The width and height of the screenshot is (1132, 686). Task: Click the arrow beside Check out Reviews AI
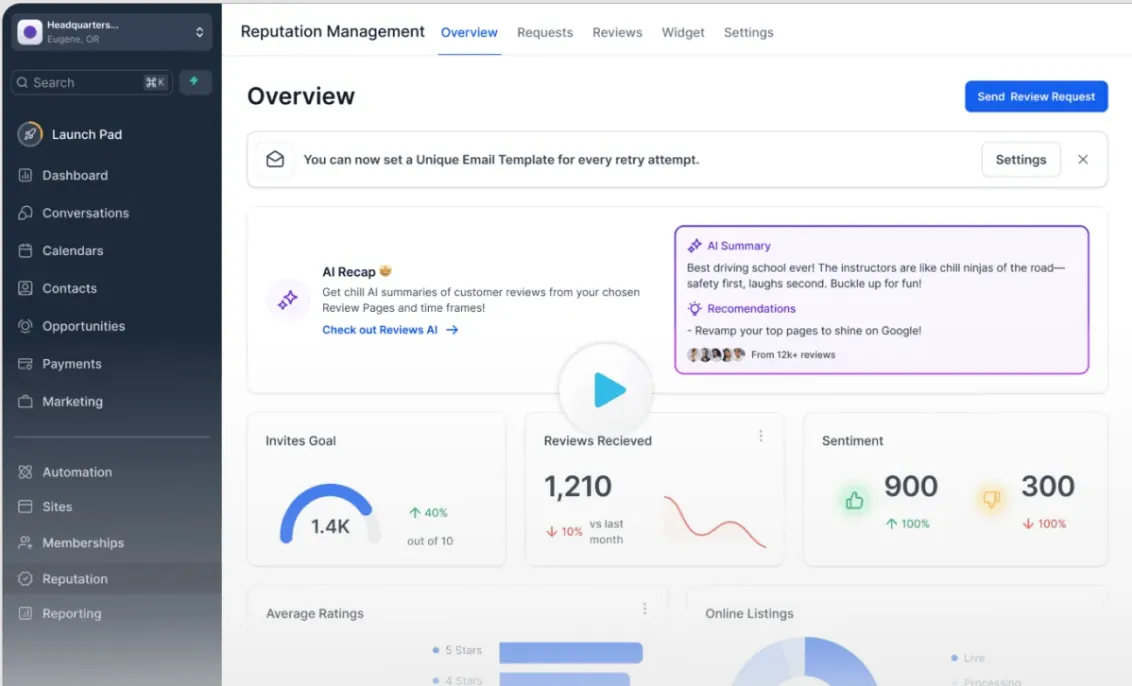452,329
